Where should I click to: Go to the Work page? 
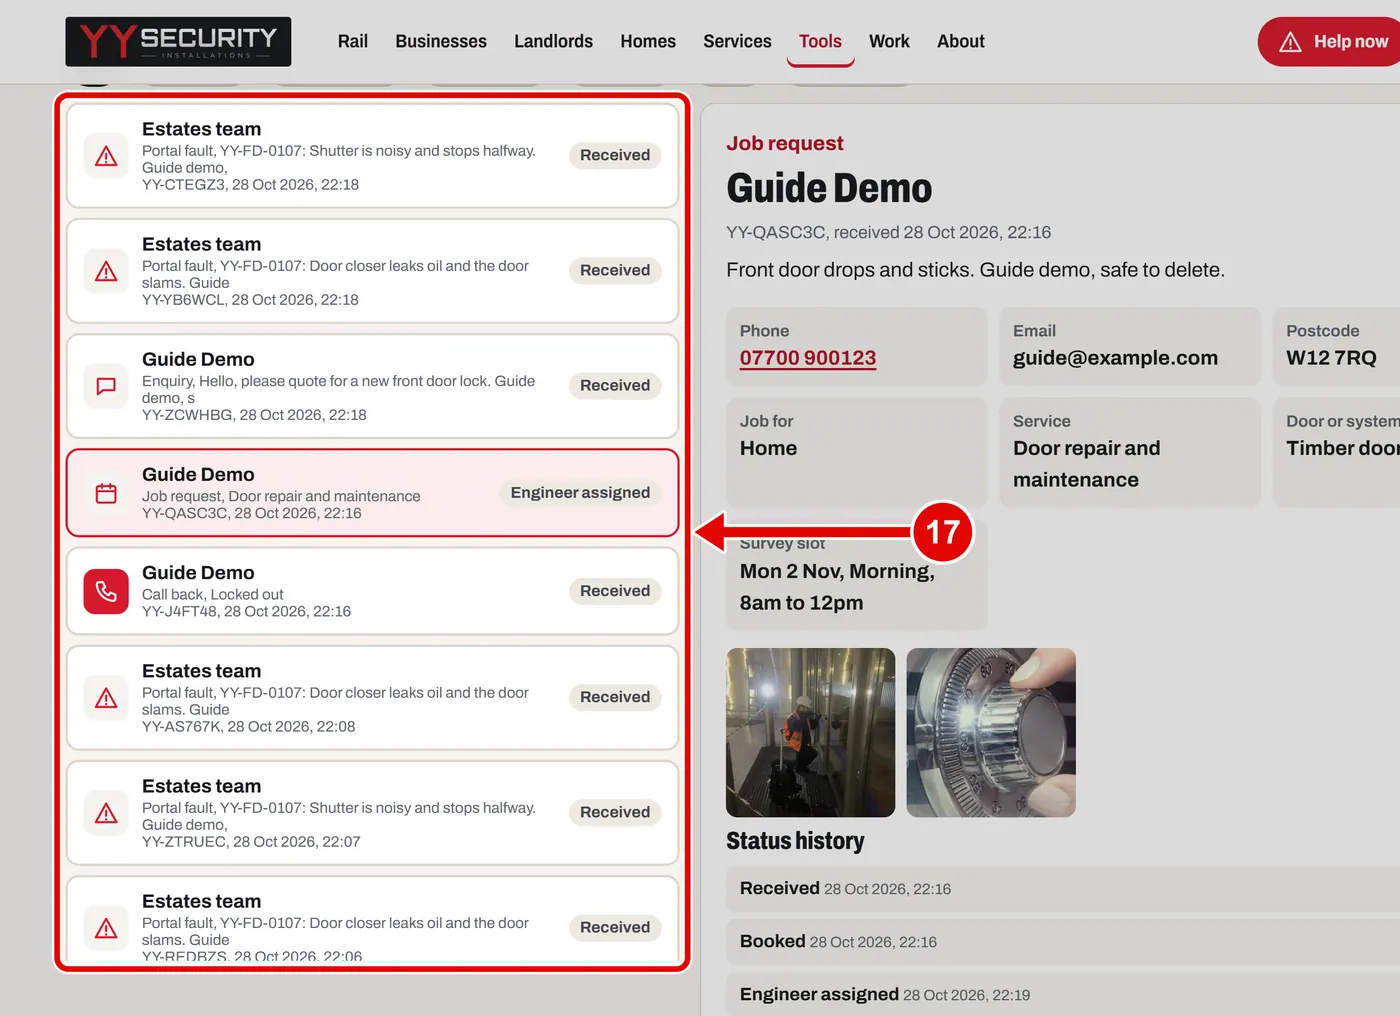[889, 41]
